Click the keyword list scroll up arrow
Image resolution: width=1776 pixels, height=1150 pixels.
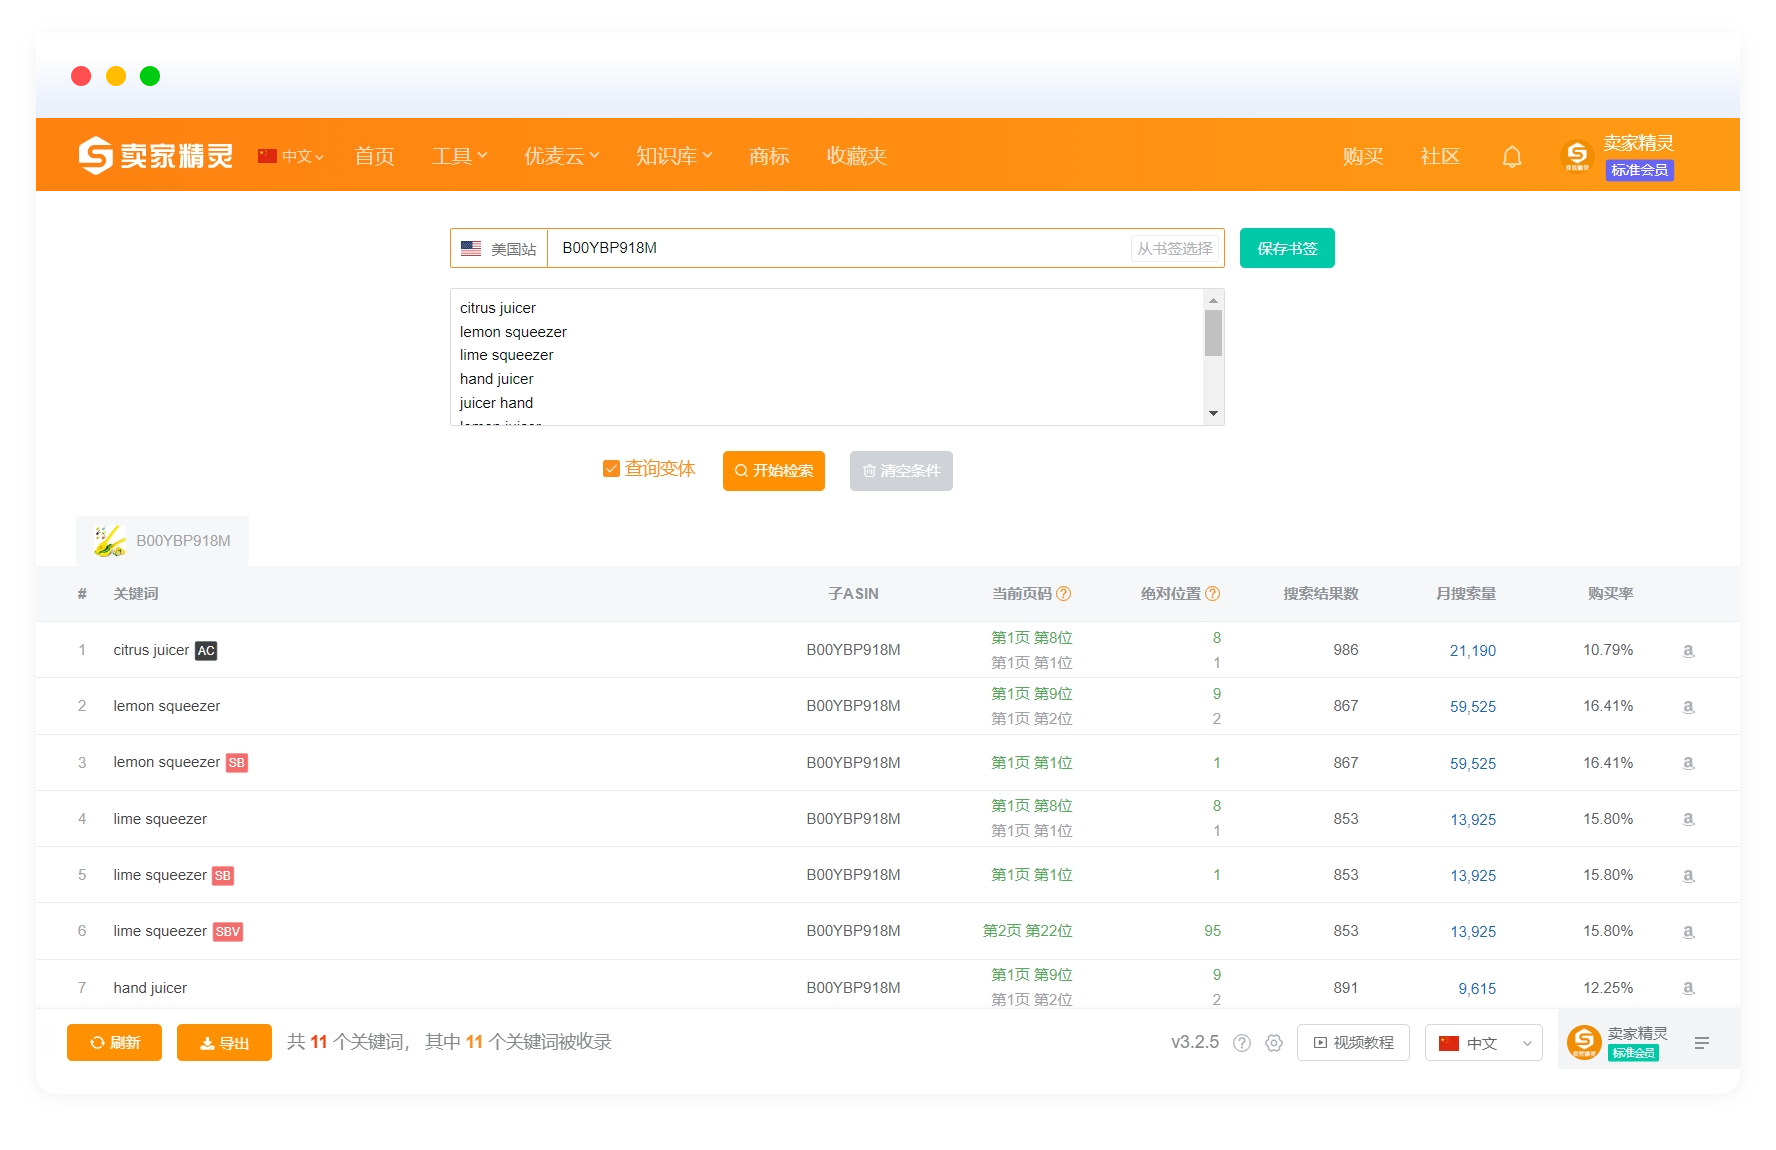(1213, 300)
